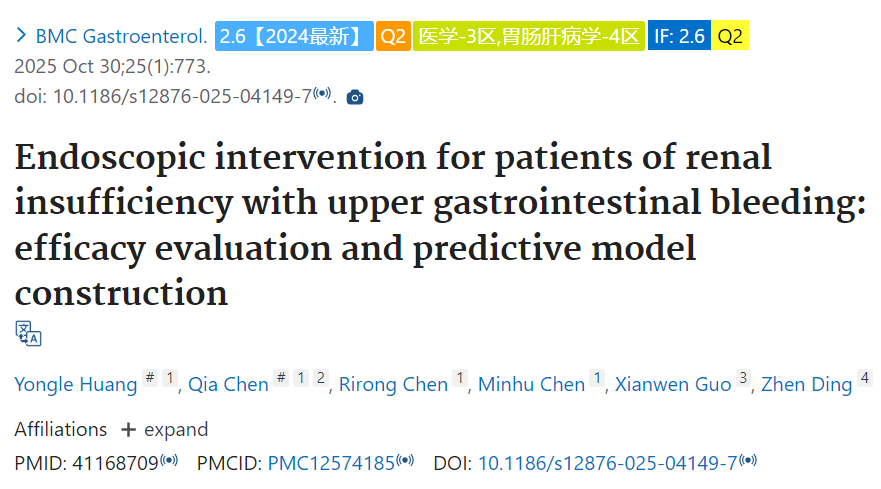Image resolution: width=881 pixels, height=489 pixels.
Task: Click the plus icon next to expand
Action: (128, 430)
